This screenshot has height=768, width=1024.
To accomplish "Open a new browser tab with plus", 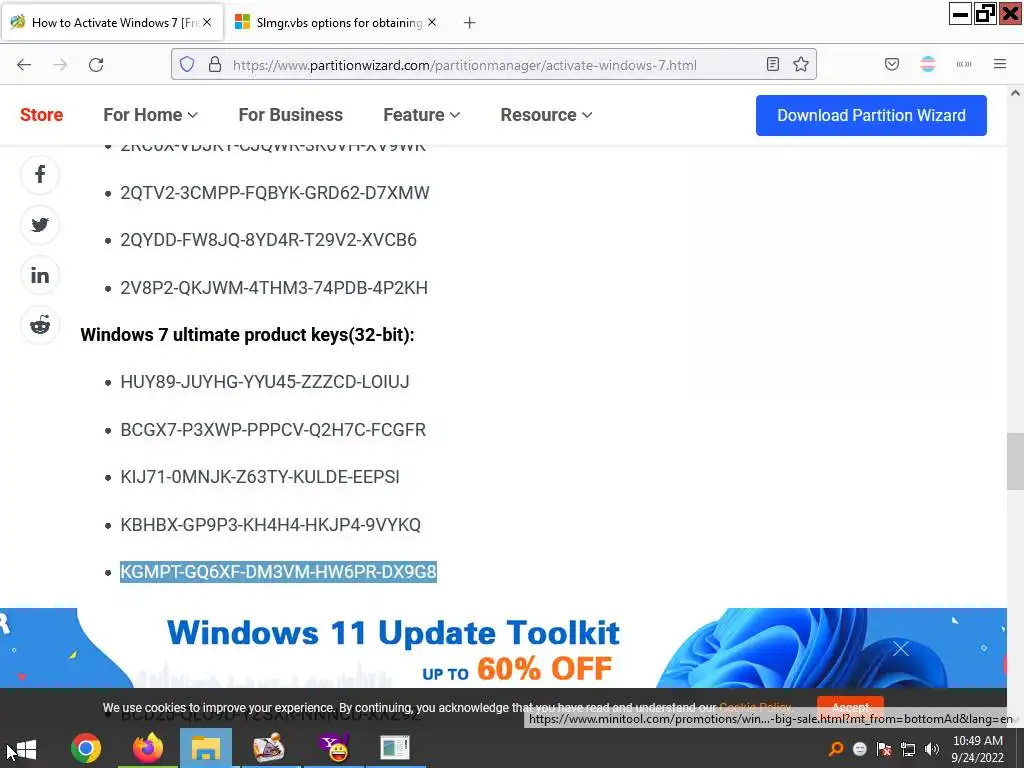I will (470, 23).
